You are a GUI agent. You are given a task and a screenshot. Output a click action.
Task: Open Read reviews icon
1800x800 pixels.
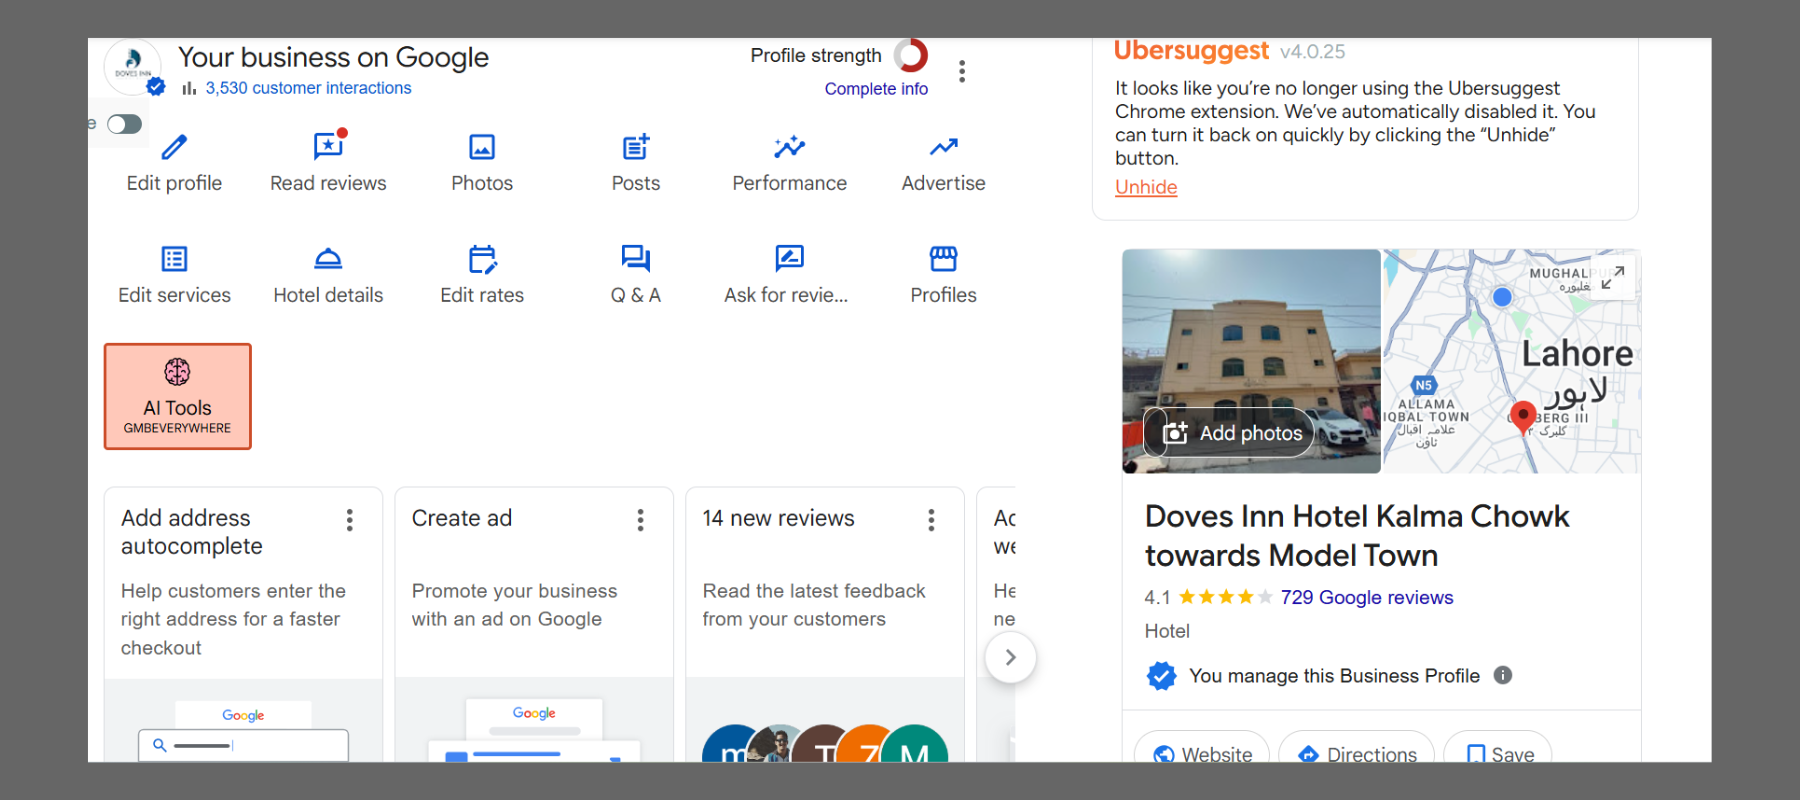pyautogui.click(x=328, y=147)
